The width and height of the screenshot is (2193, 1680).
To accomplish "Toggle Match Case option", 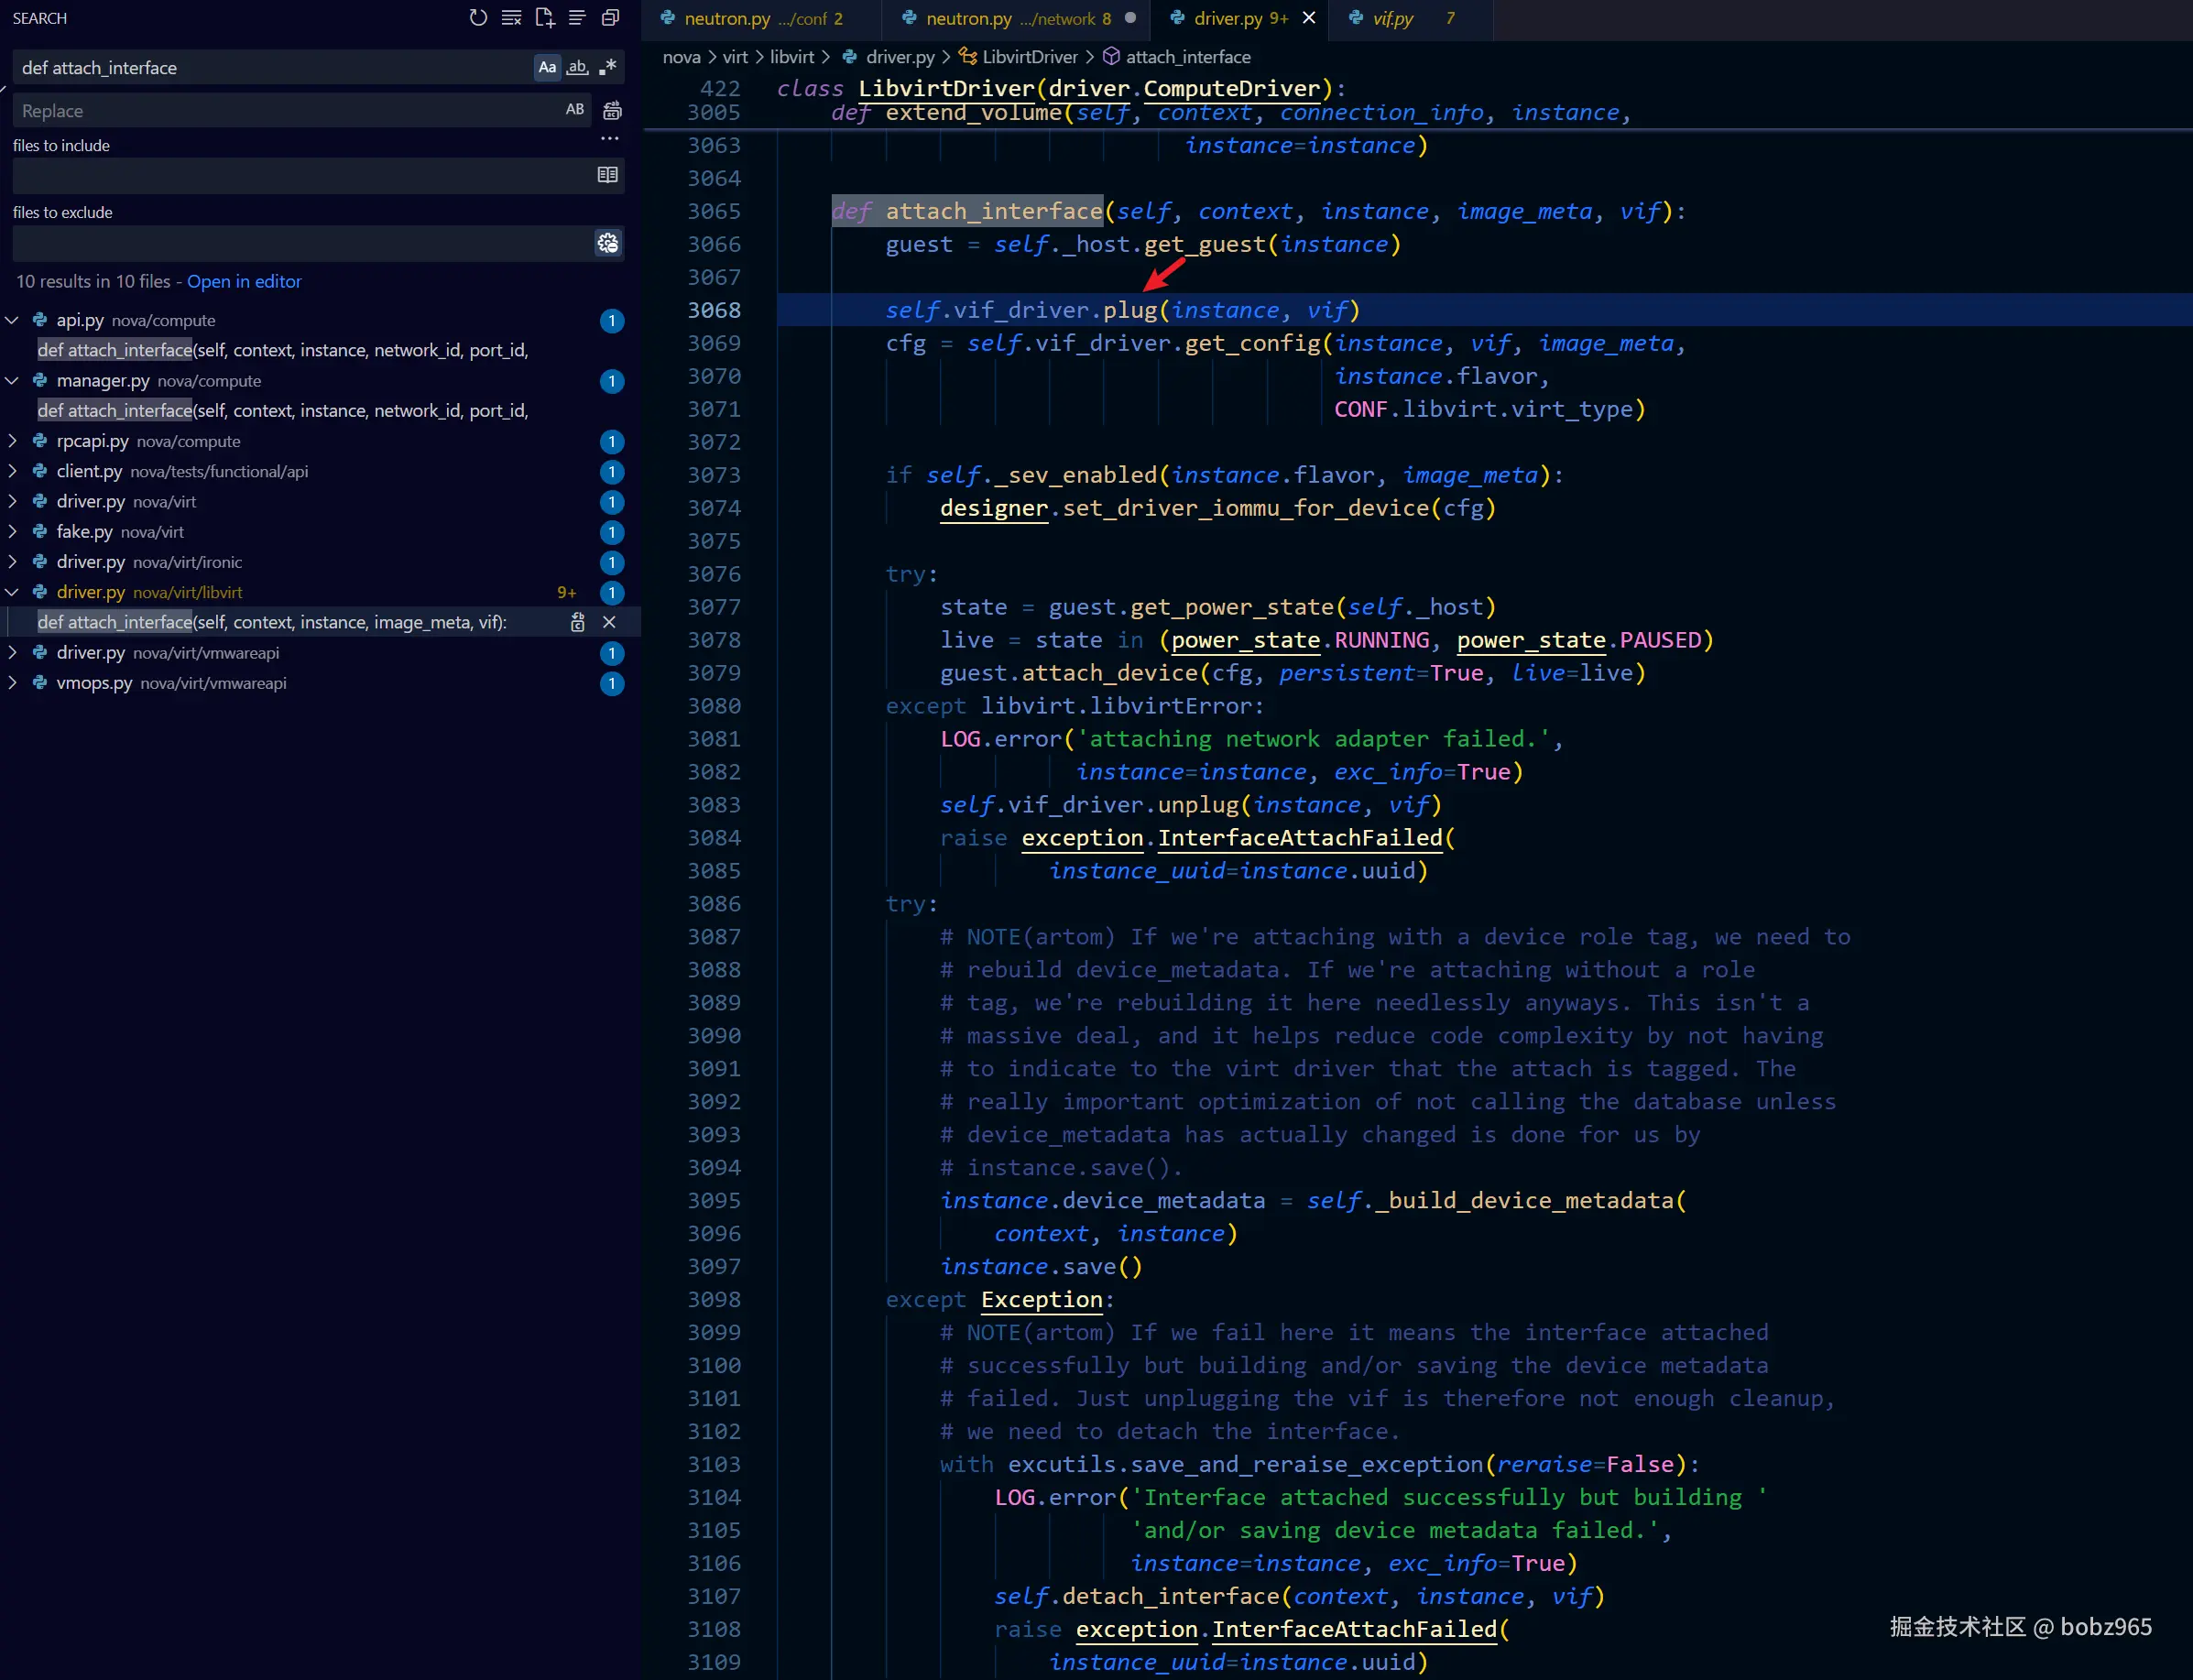I will (547, 67).
